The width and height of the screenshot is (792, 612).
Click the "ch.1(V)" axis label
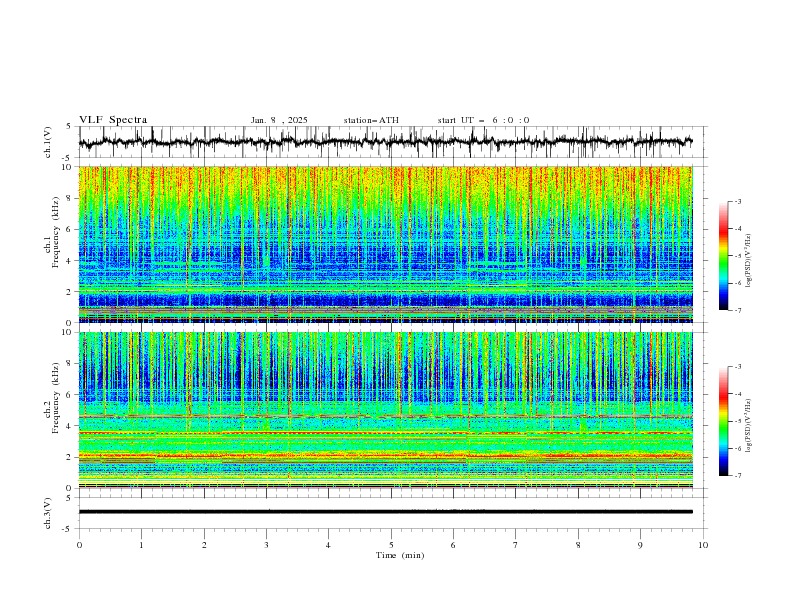48,142
